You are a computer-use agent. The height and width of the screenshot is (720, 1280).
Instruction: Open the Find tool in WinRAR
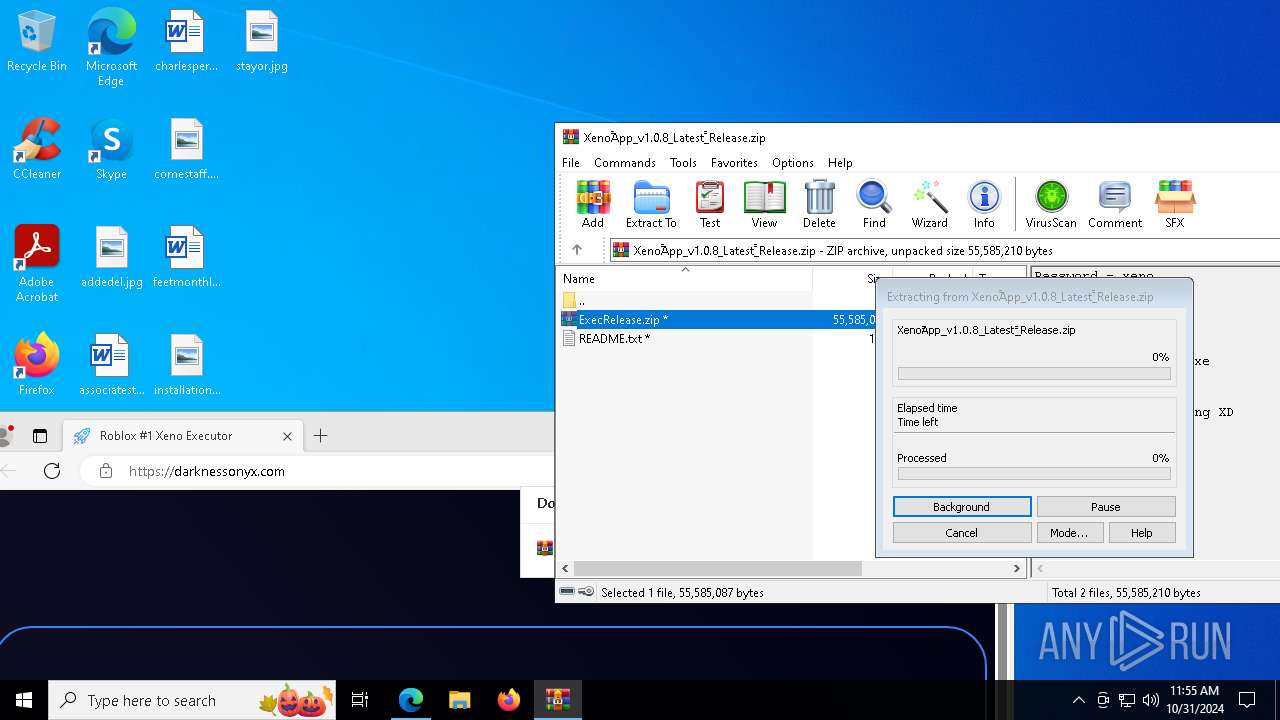pos(874,204)
